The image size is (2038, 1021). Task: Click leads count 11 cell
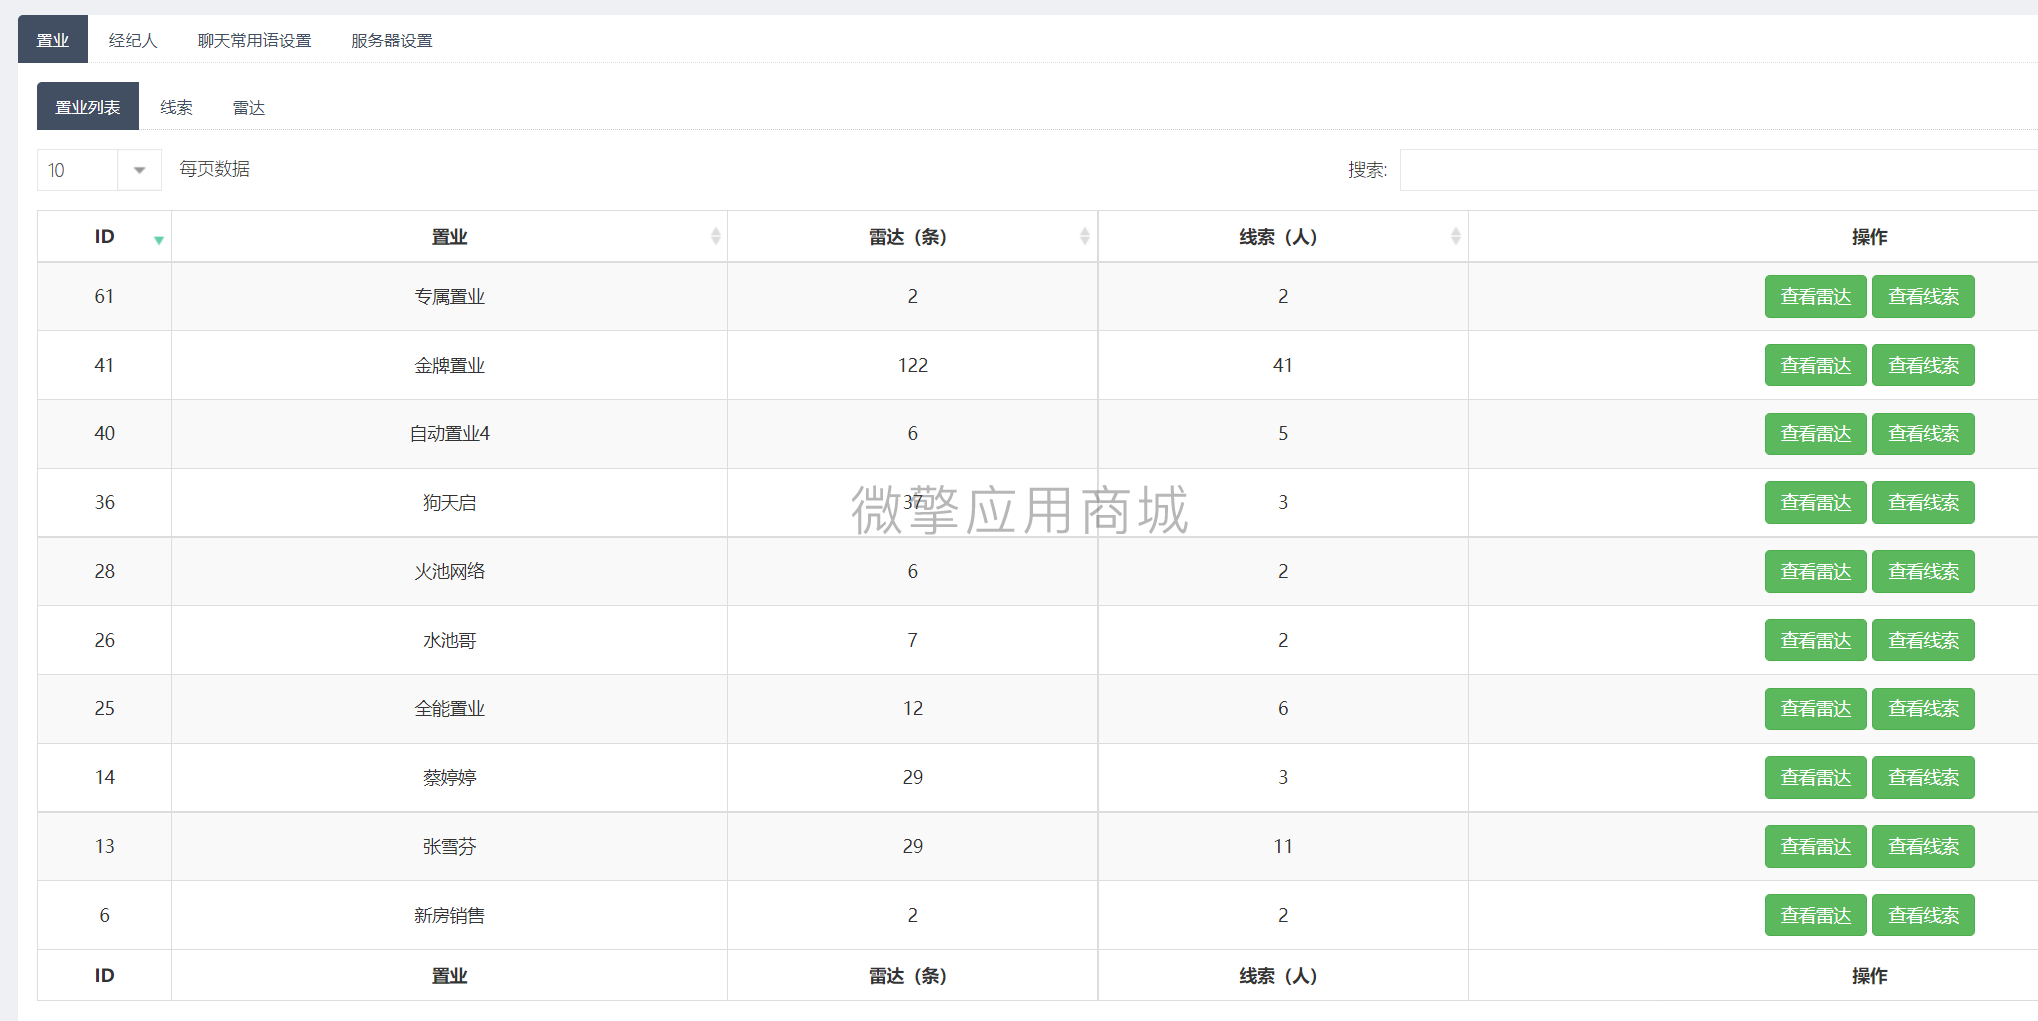pos(1283,847)
